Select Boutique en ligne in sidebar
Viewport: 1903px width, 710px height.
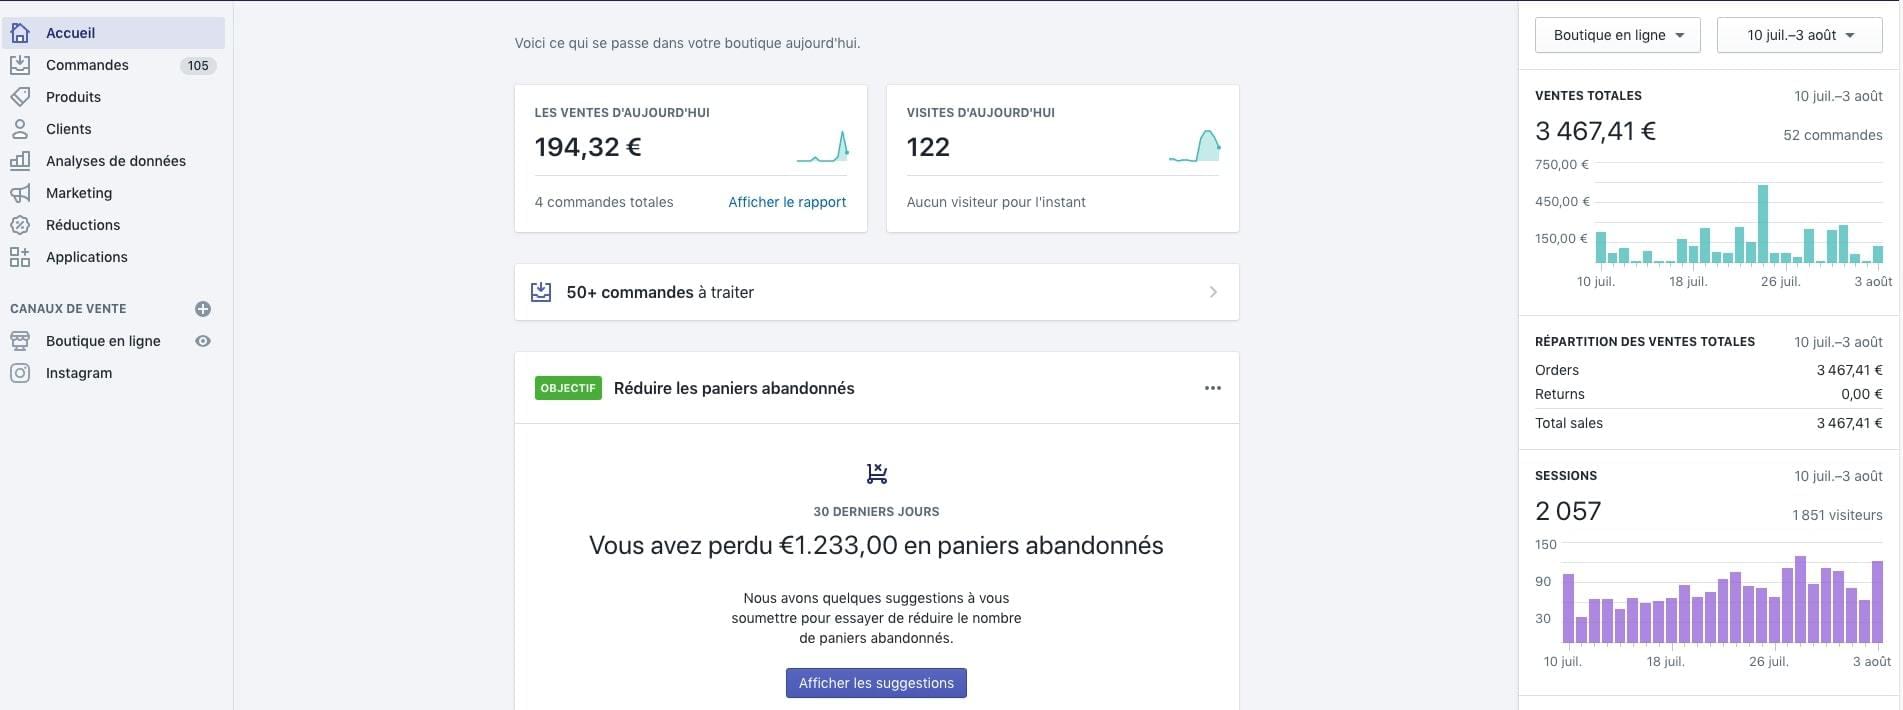point(103,341)
